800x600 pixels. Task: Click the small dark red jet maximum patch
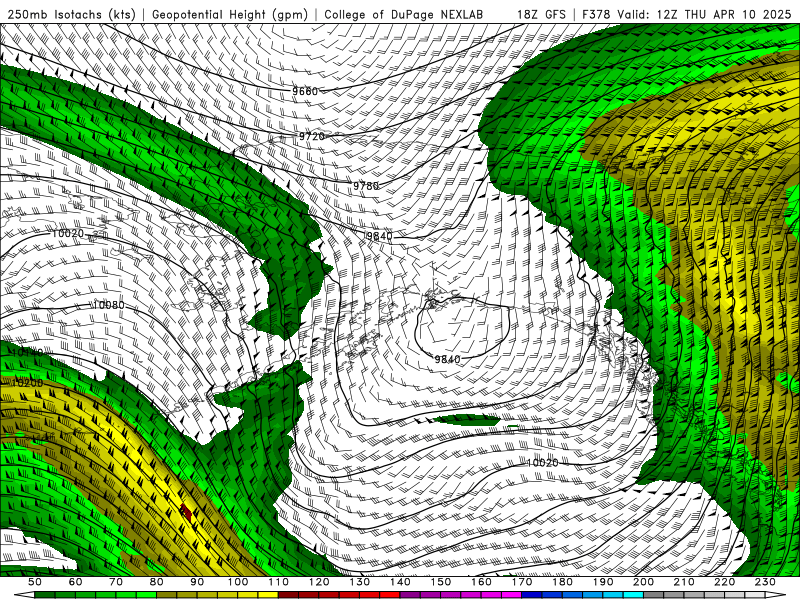[186, 512]
